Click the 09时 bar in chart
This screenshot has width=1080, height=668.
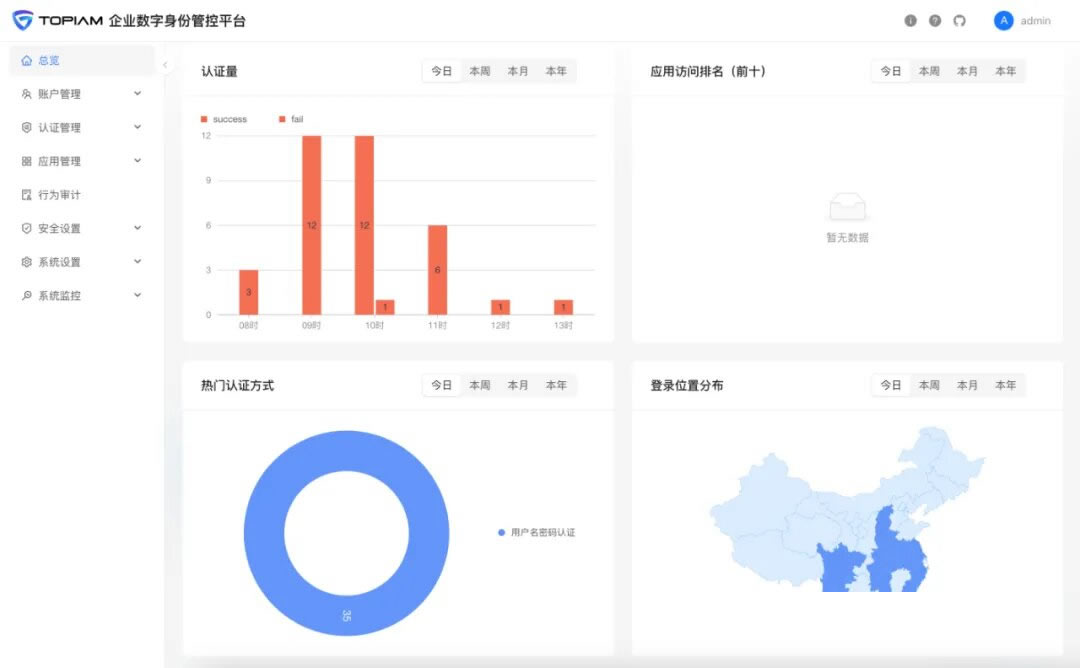coord(311,225)
